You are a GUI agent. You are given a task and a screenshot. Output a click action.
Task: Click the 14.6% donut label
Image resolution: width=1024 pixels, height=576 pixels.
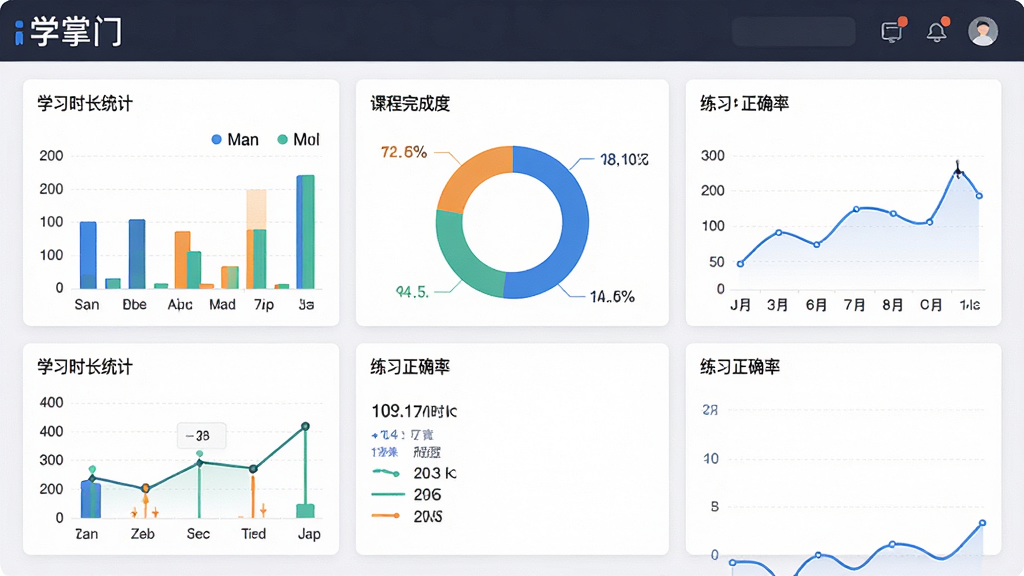[x=612, y=296]
